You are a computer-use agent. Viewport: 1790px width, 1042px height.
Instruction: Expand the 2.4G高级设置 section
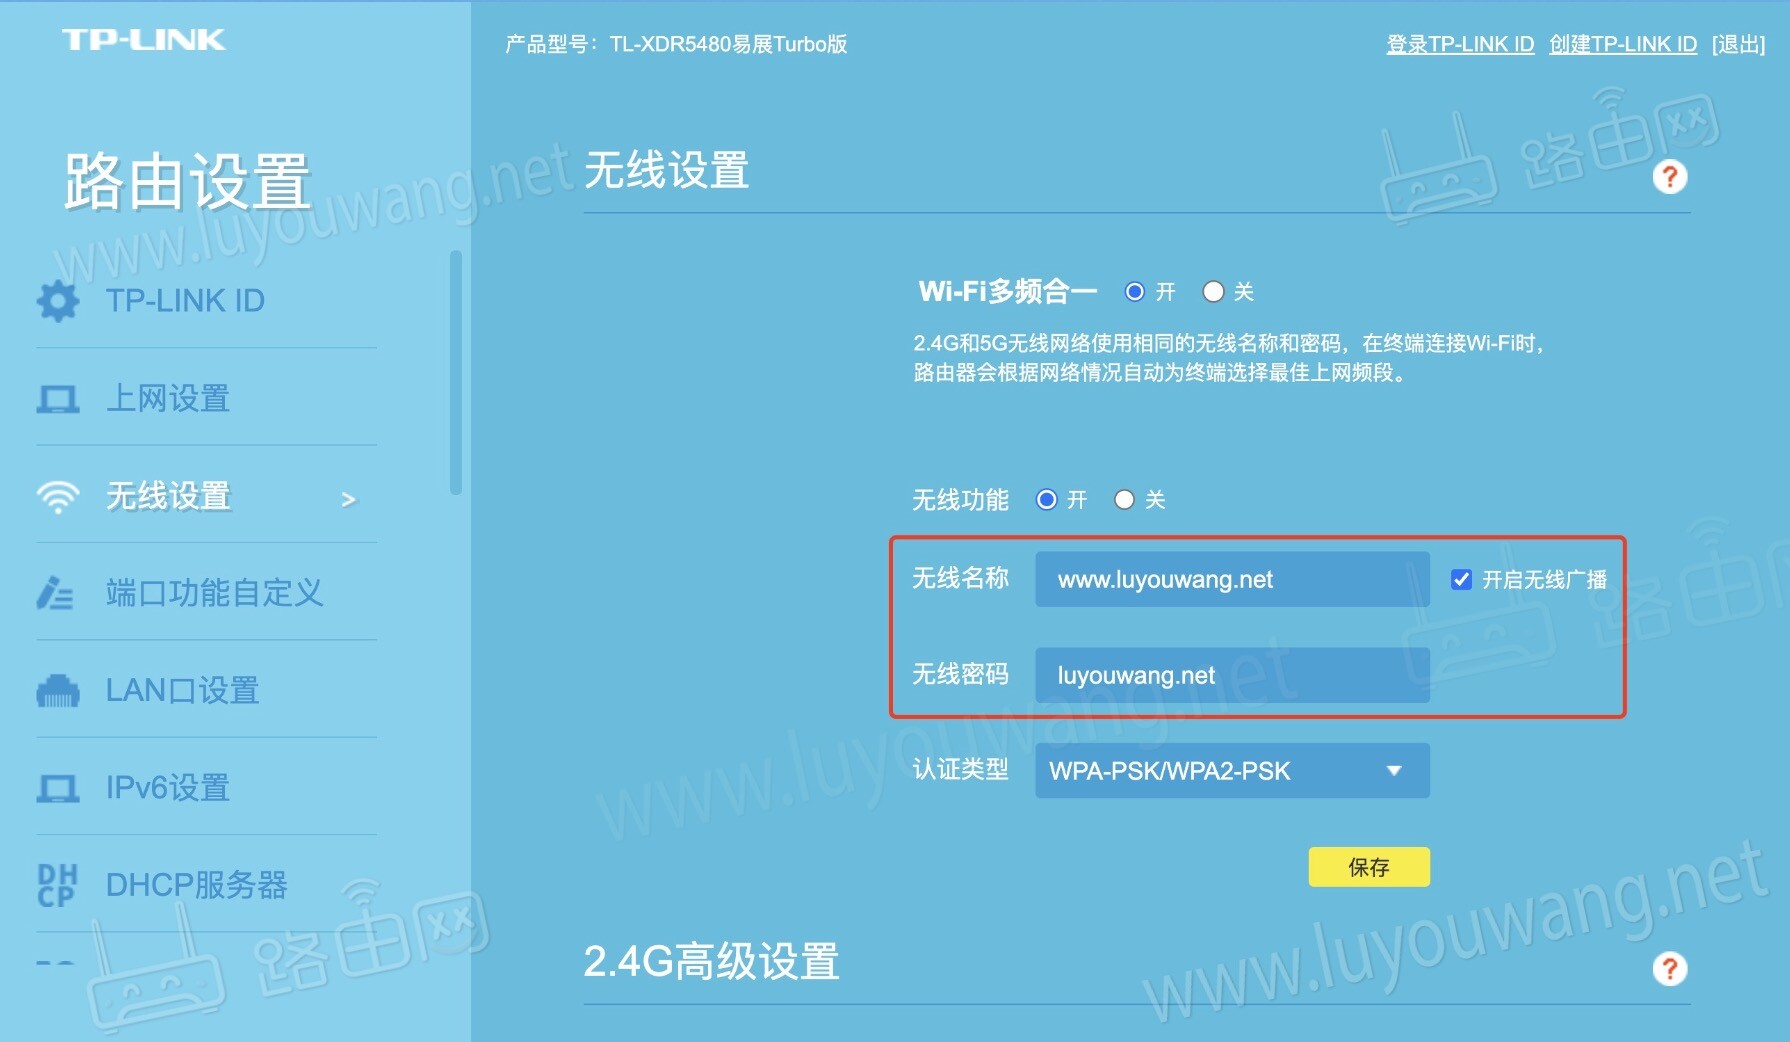point(712,963)
